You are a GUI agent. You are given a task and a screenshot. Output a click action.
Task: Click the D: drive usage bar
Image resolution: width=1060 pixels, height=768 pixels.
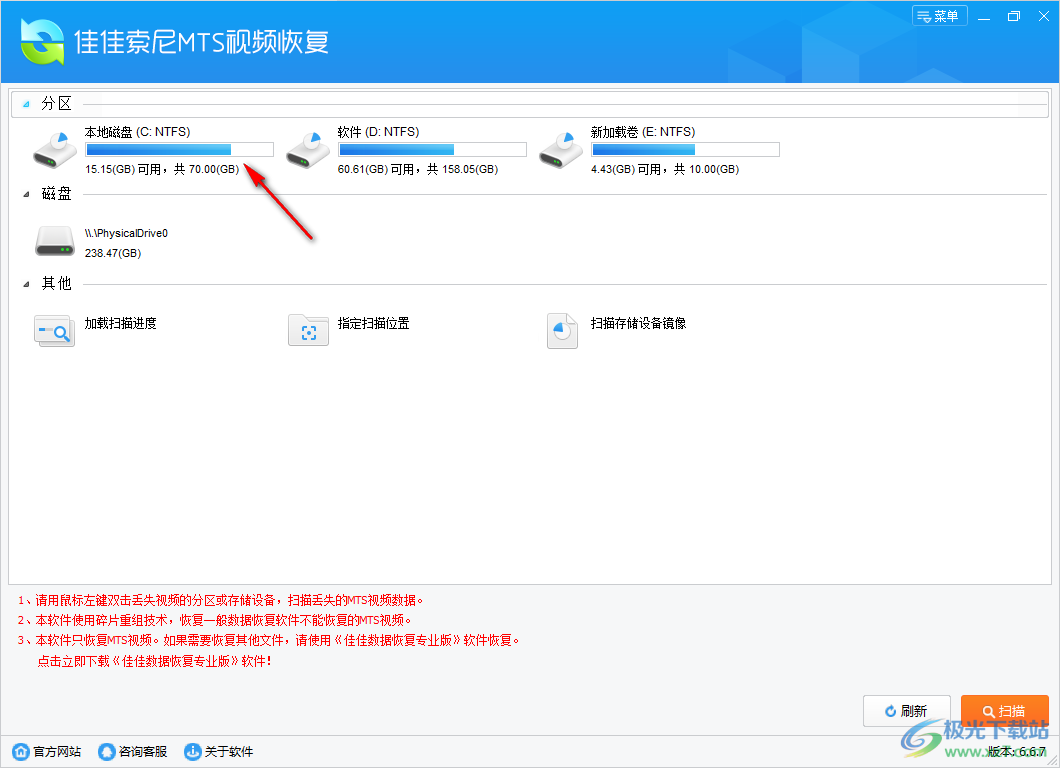[x=432, y=149]
